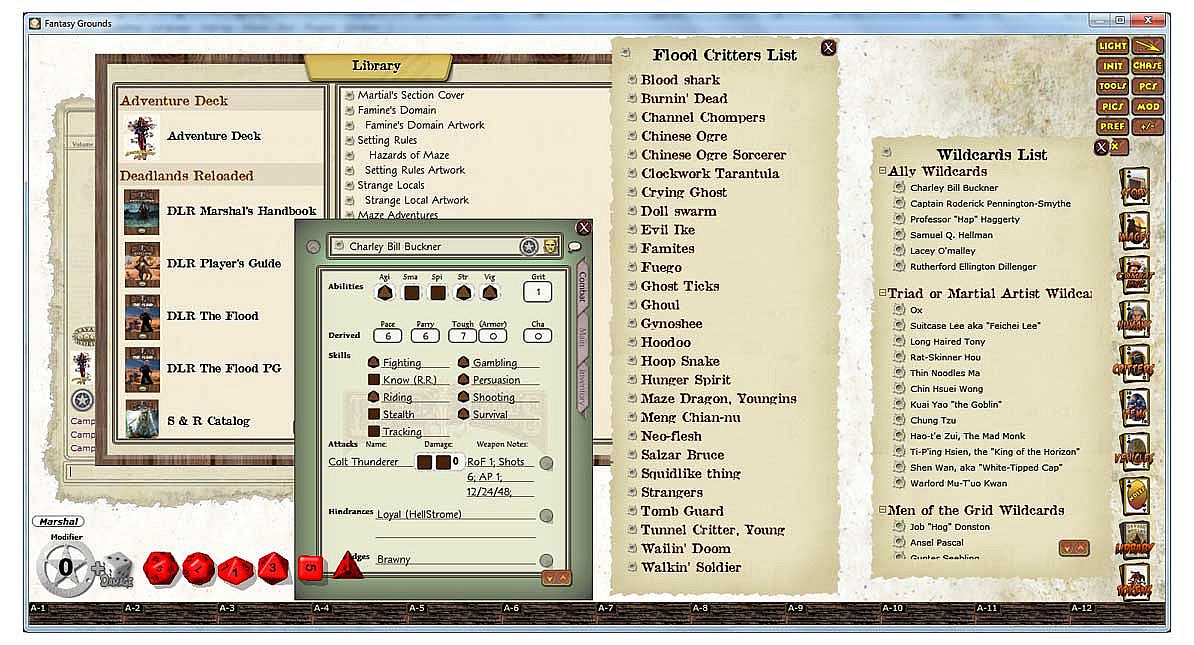The width and height of the screenshot is (1194, 645).
Task: Open the Notes deck icon
Action: click(x=1135, y=497)
